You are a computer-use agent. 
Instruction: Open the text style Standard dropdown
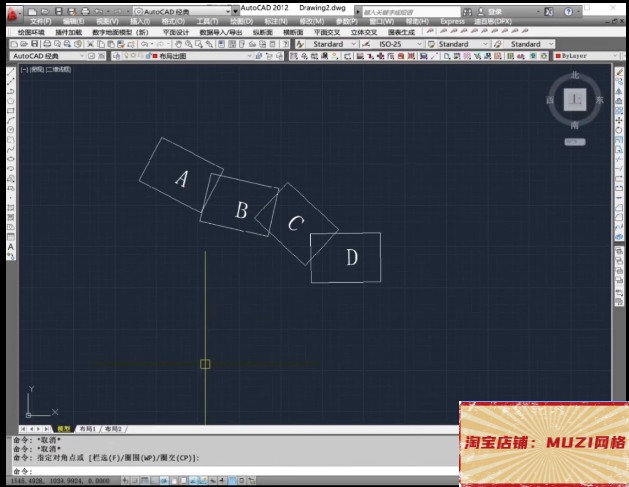coord(333,44)
